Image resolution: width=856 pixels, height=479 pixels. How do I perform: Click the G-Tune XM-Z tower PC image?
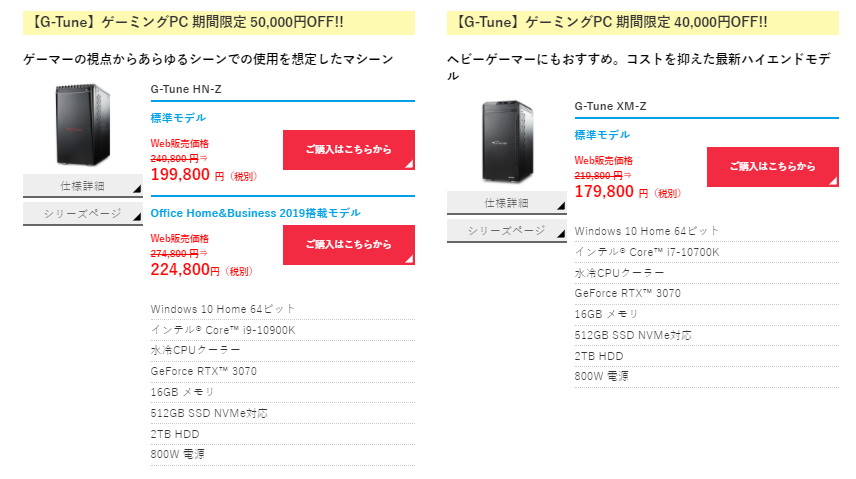(507, 142)
